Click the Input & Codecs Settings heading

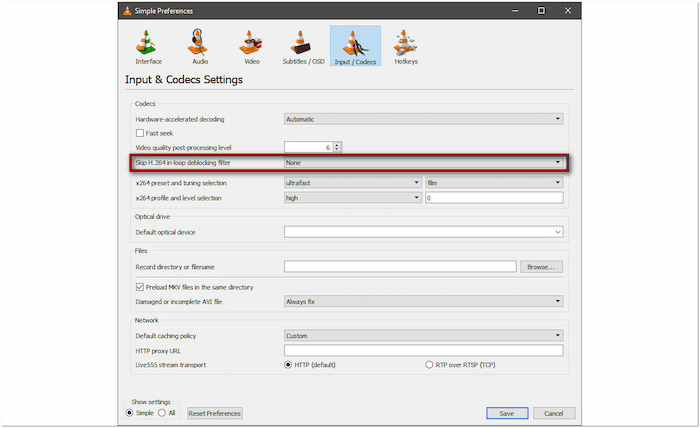click(184, 79)
